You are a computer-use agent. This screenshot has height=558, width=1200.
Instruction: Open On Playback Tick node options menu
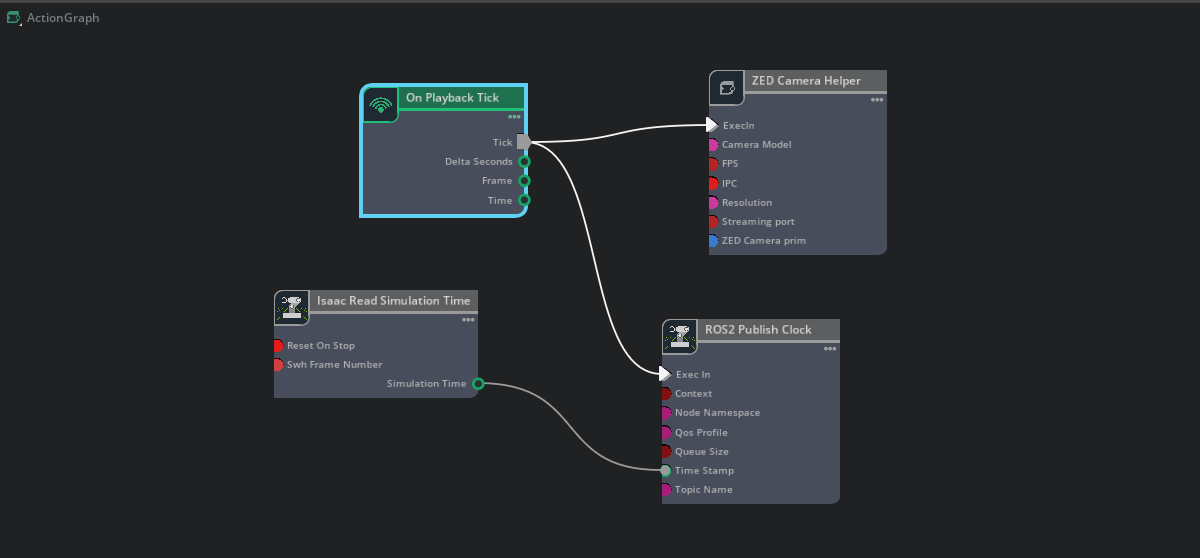[x=514, y=117]
